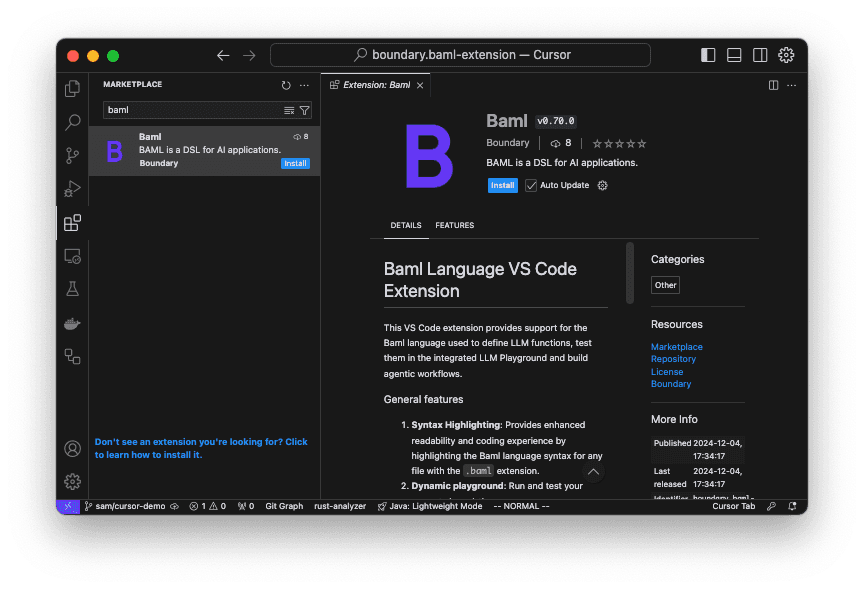Image resolution: width=864 pixels, height=589 pixels.
Task: Open editor more actions ellipsis menu
Action: click(792, 85)
